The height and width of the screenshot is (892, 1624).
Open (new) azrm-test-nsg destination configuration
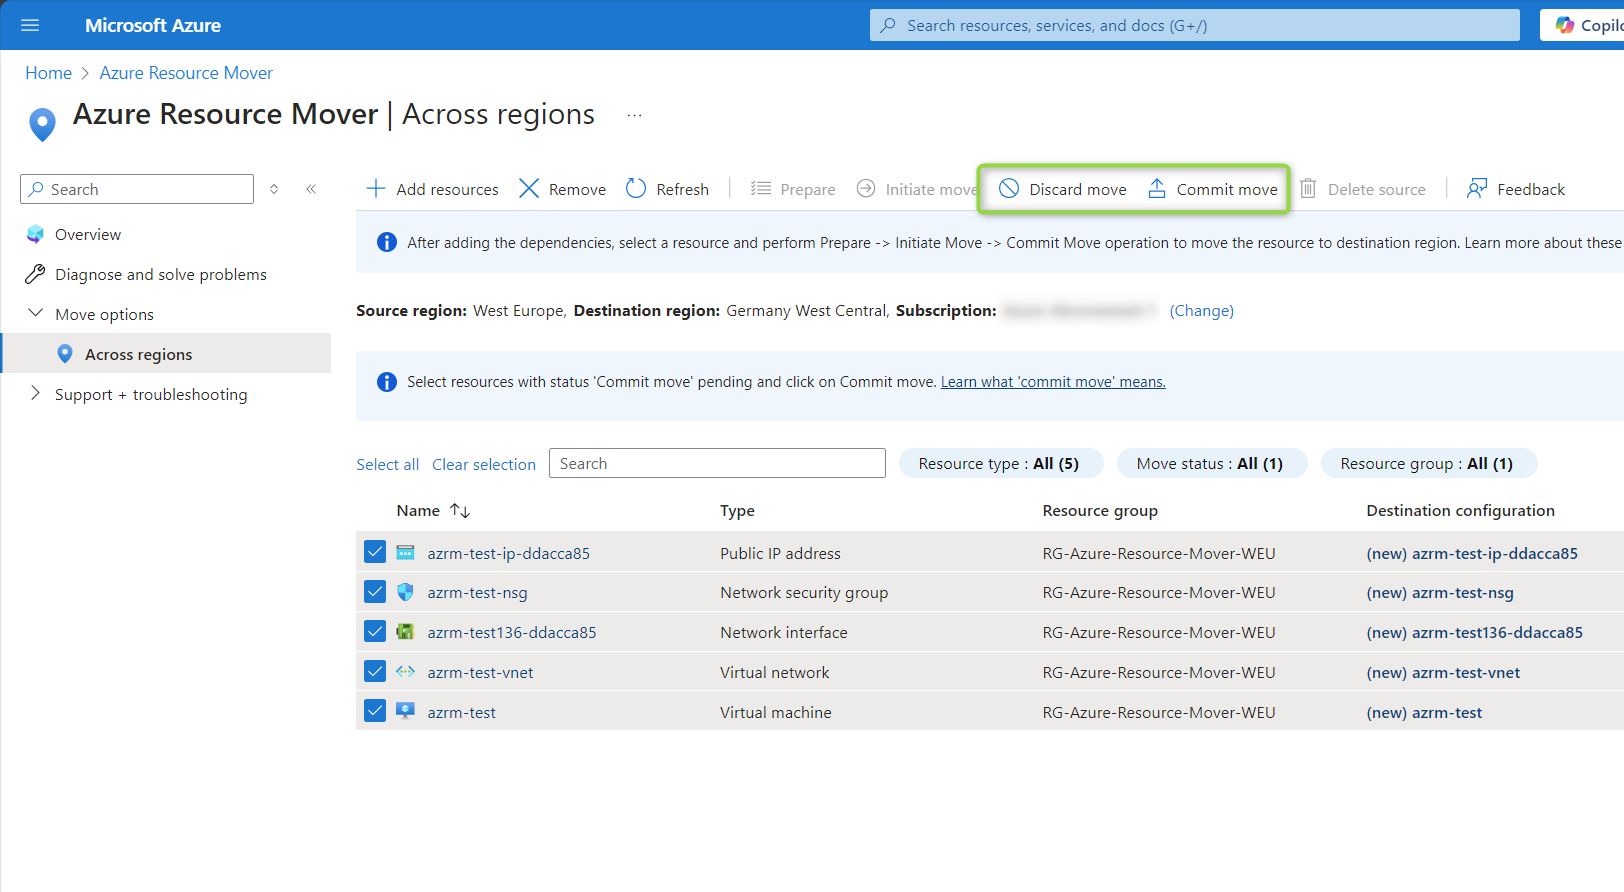click(x=1440, y=593)
